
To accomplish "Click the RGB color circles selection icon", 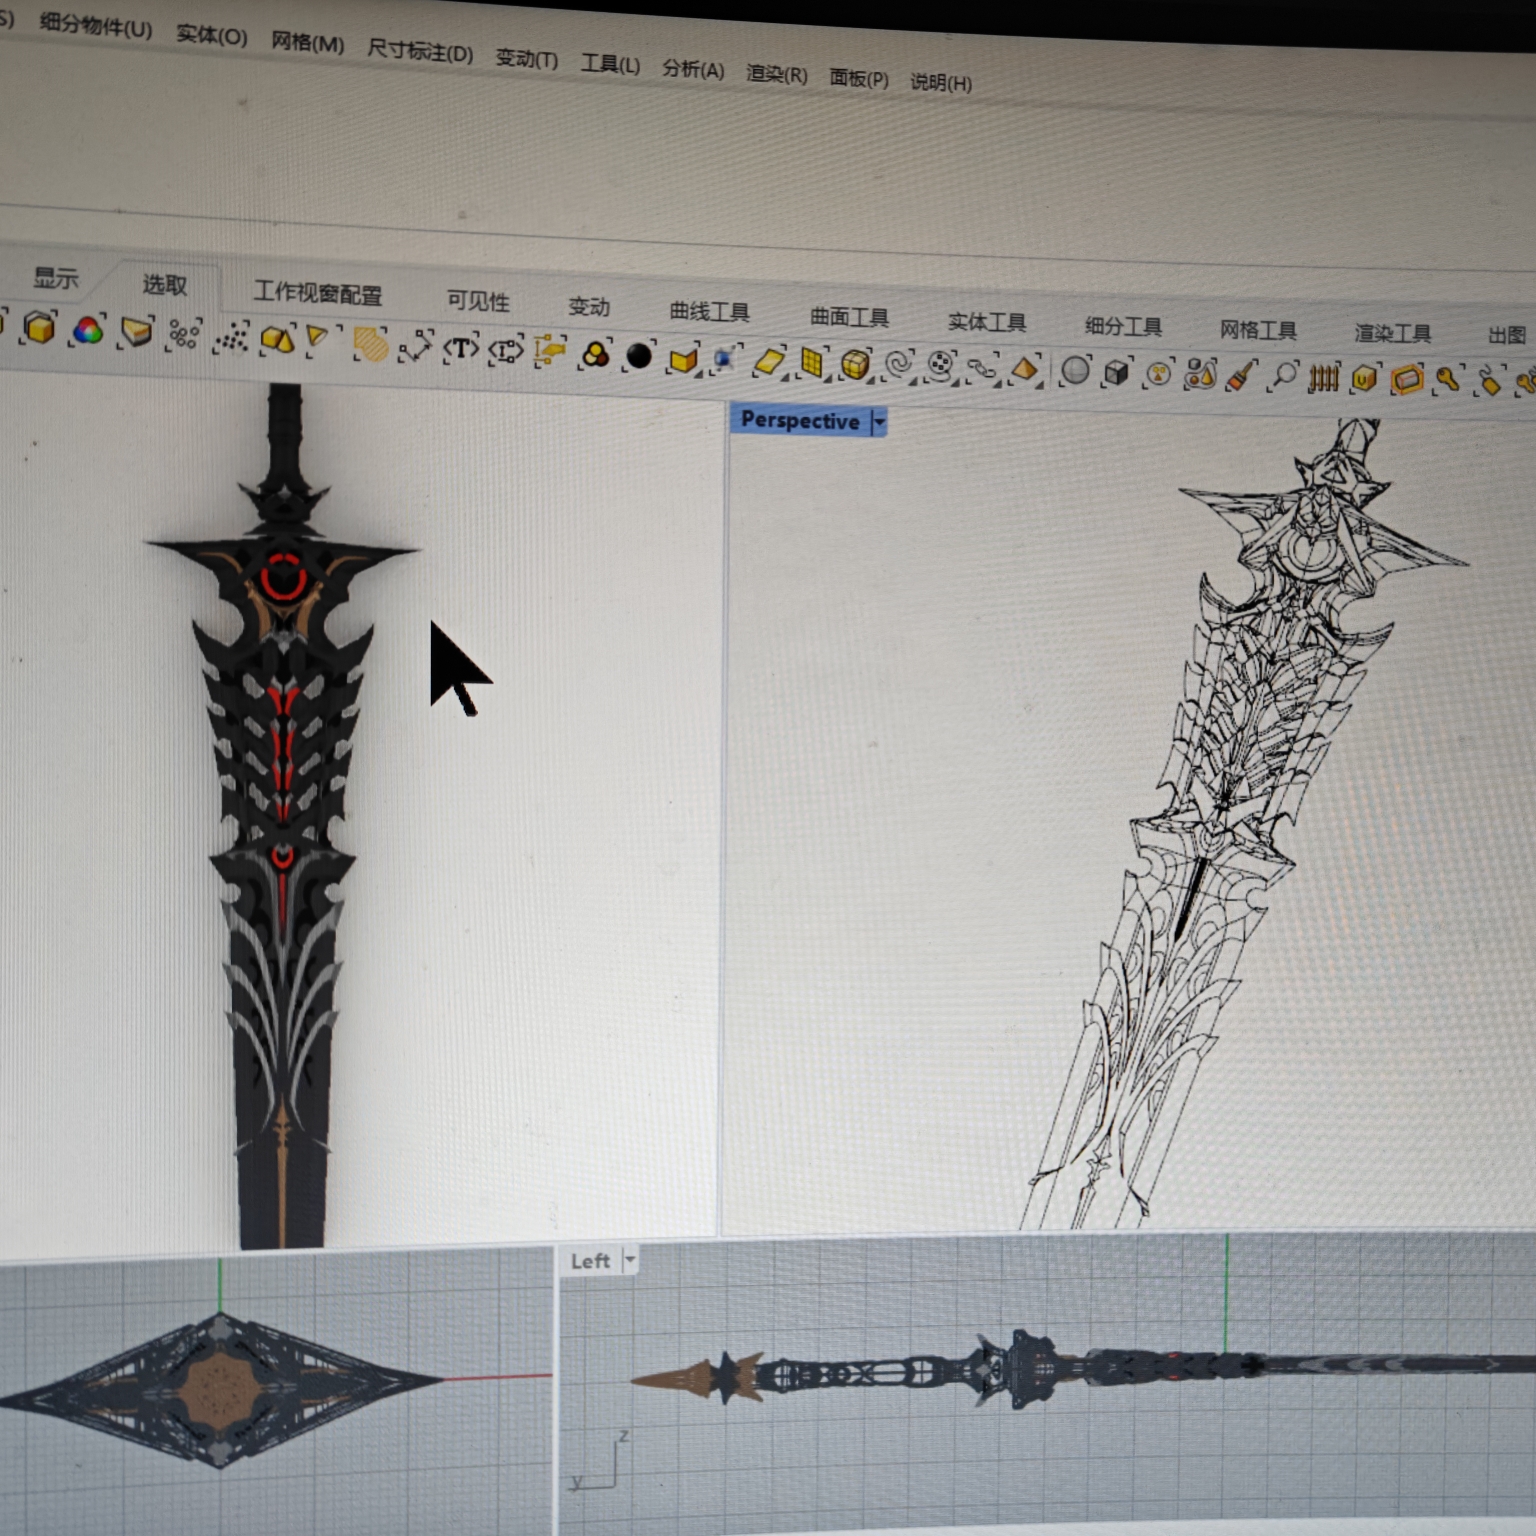I will [x=88, y=331].
